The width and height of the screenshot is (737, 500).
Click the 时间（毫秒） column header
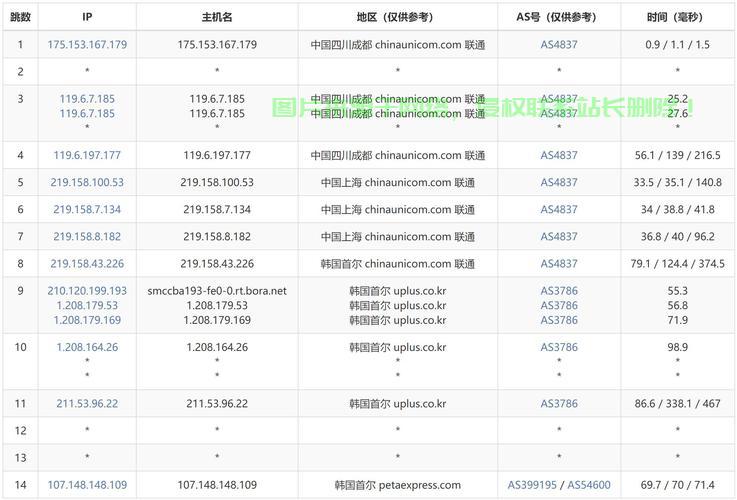pos(677,17)
